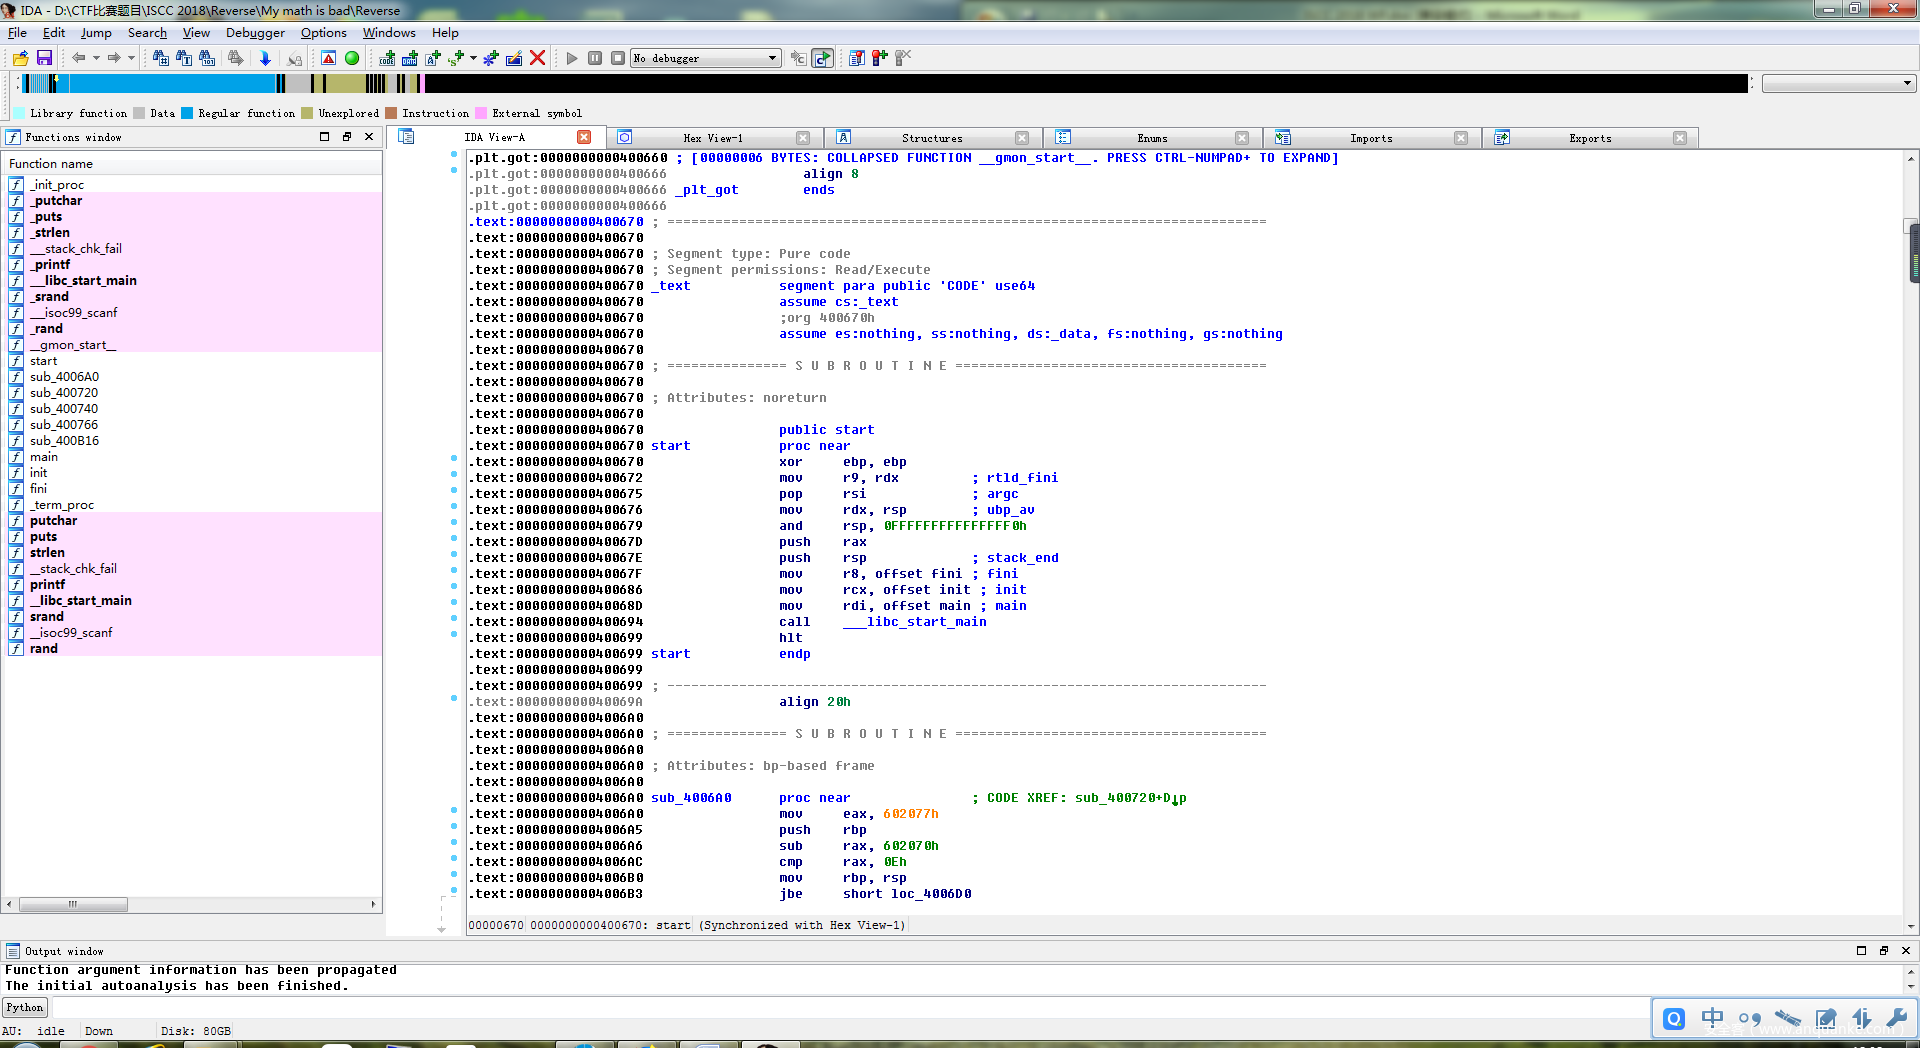The image size is (1920, 1048).
Task: Click the red warning triangle icon
Action: pyautogui.click(x=328, y=58)
